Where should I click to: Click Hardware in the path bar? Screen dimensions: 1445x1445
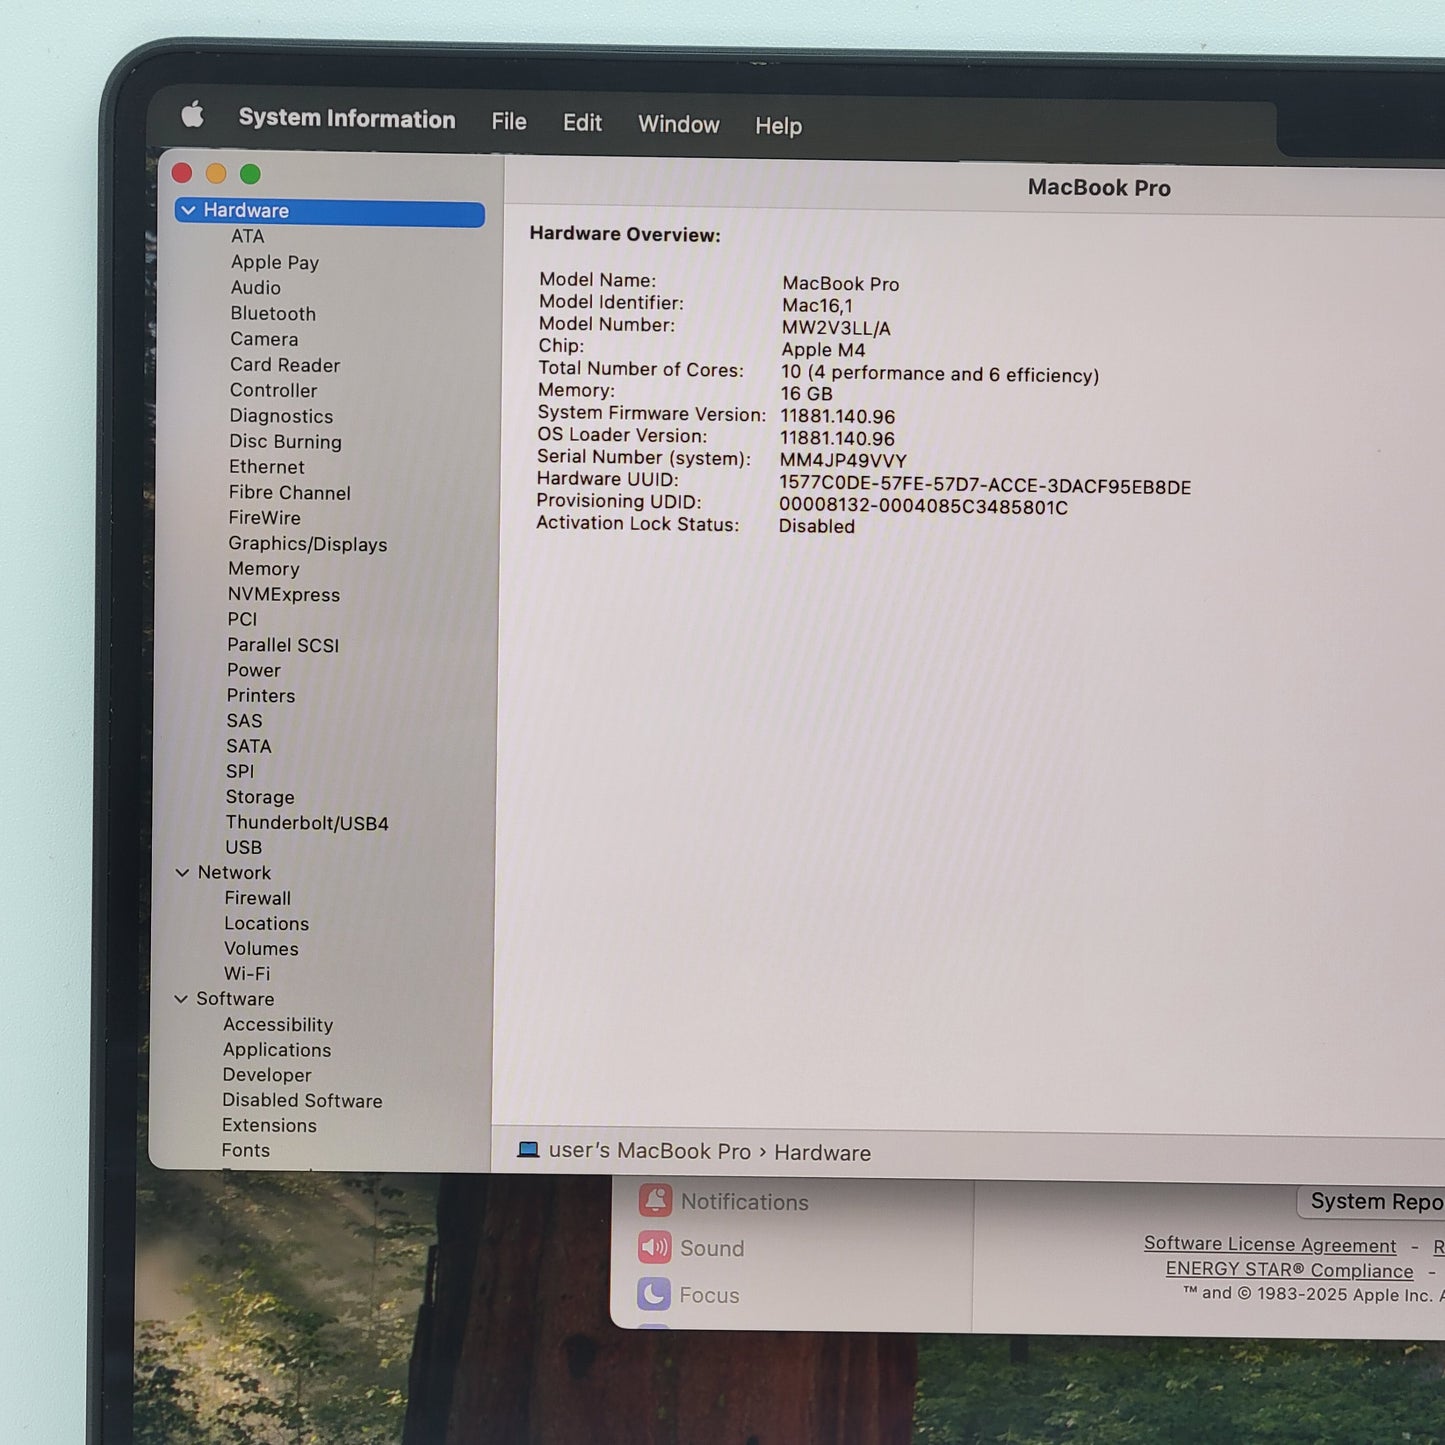[x=822, y=1153]
